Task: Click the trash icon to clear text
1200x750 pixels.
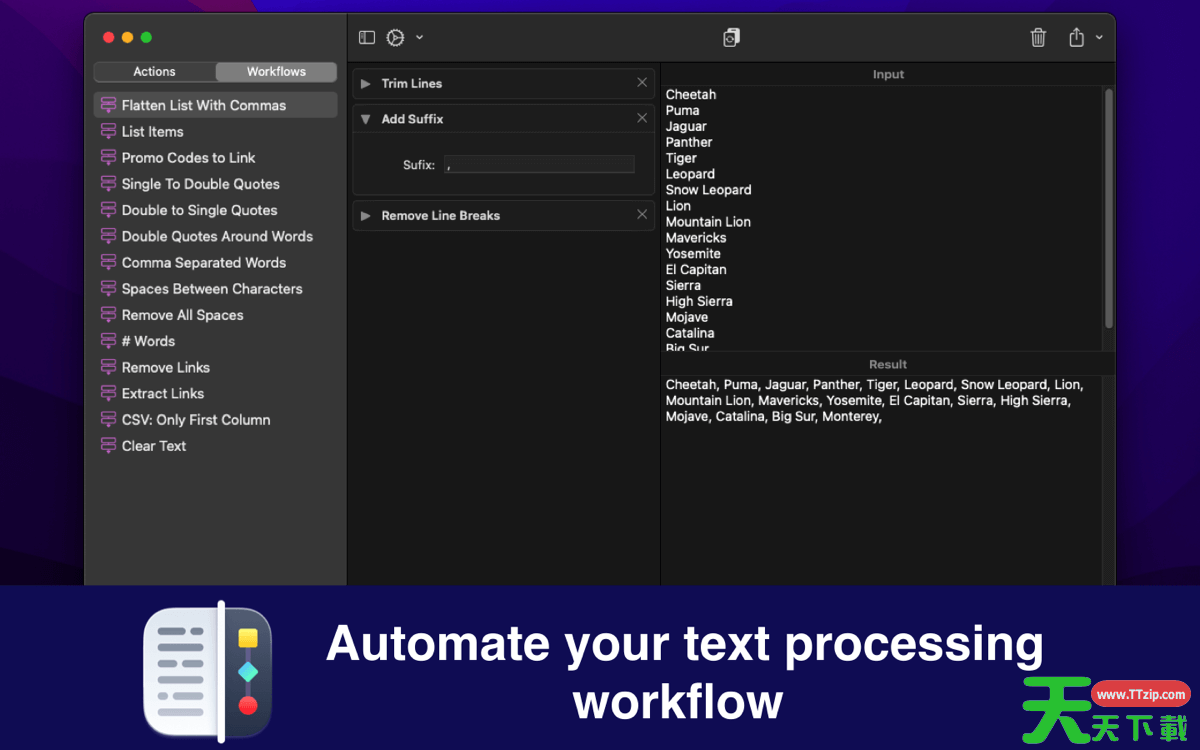Action: click(1038, 38)
